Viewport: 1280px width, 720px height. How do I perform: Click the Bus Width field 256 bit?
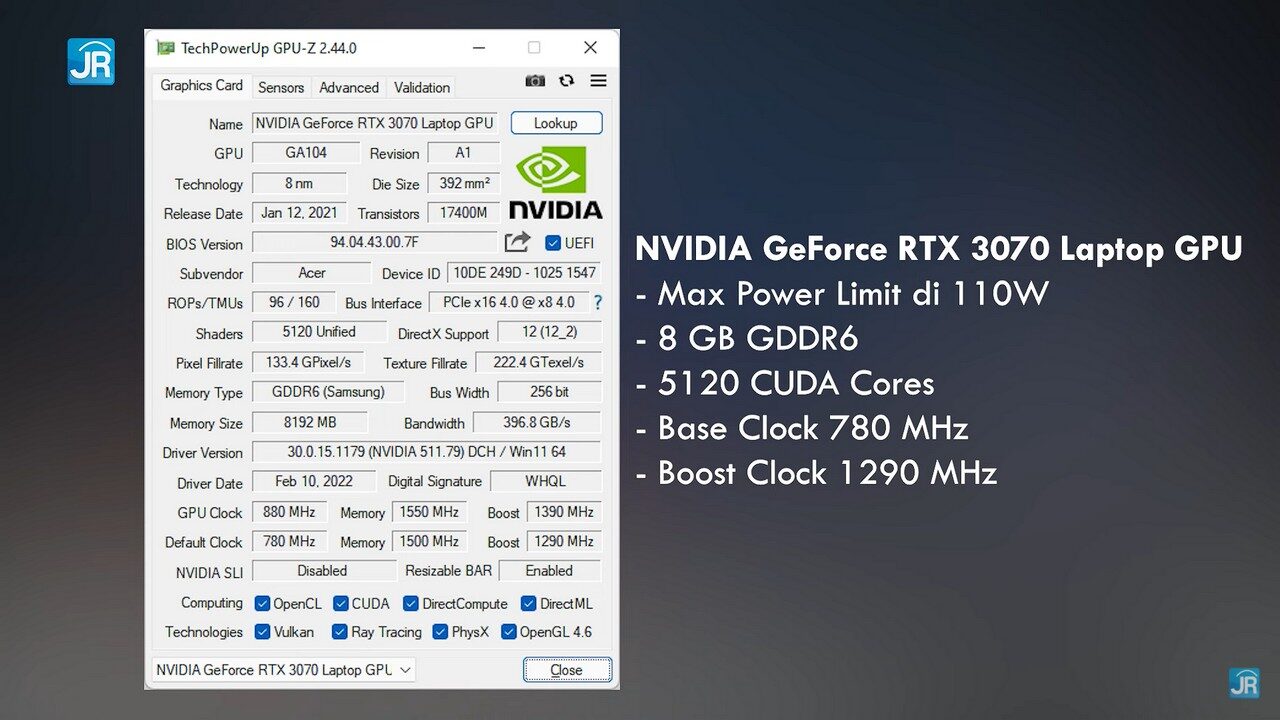tap(550, 392)
